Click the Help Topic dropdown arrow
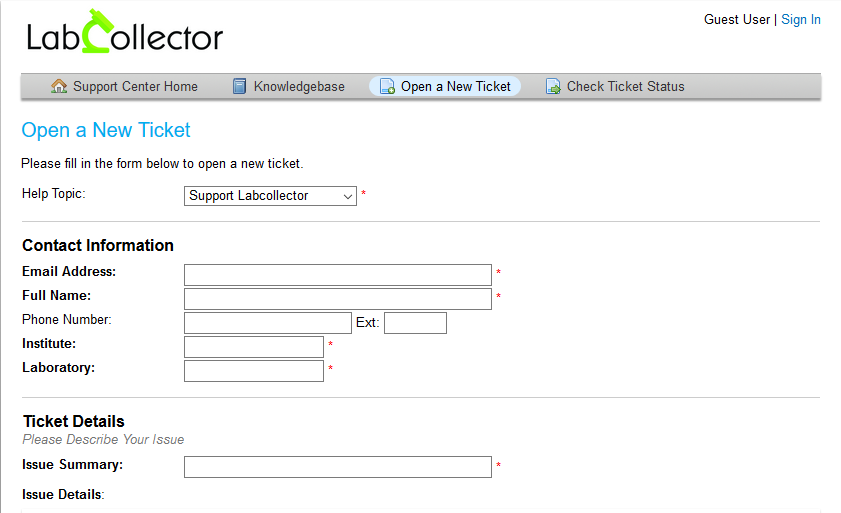The image size is (841, 513). click(x=348, y=196)
